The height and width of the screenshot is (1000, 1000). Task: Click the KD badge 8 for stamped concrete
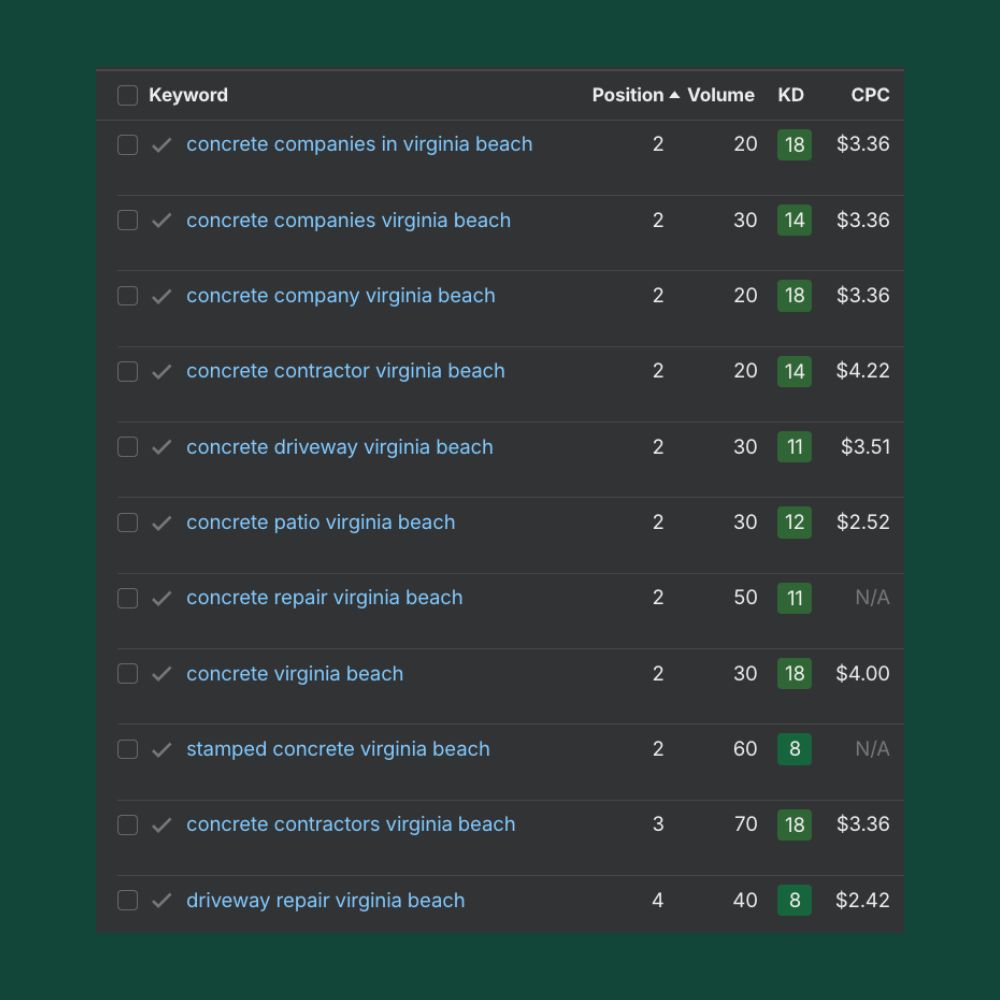point(794,749)
